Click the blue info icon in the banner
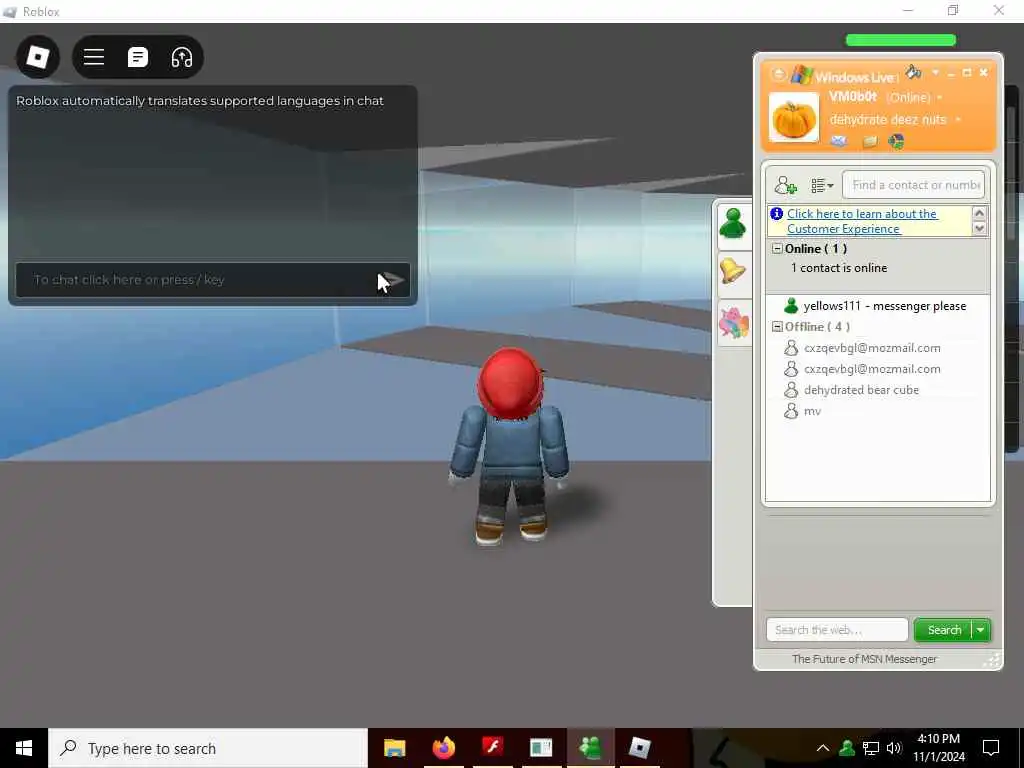 tap(776, 214)
